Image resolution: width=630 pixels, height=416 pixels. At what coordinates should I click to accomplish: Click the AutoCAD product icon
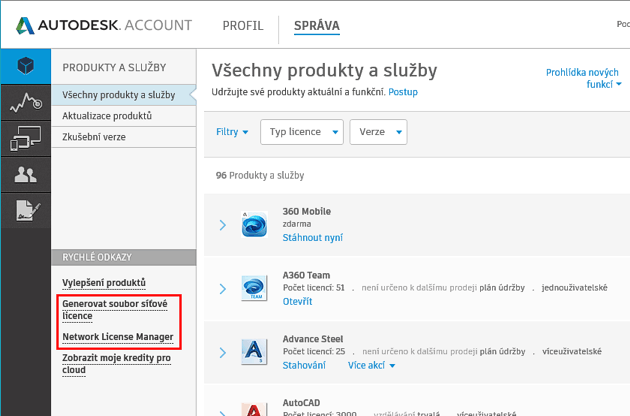(x=254, y=409)
